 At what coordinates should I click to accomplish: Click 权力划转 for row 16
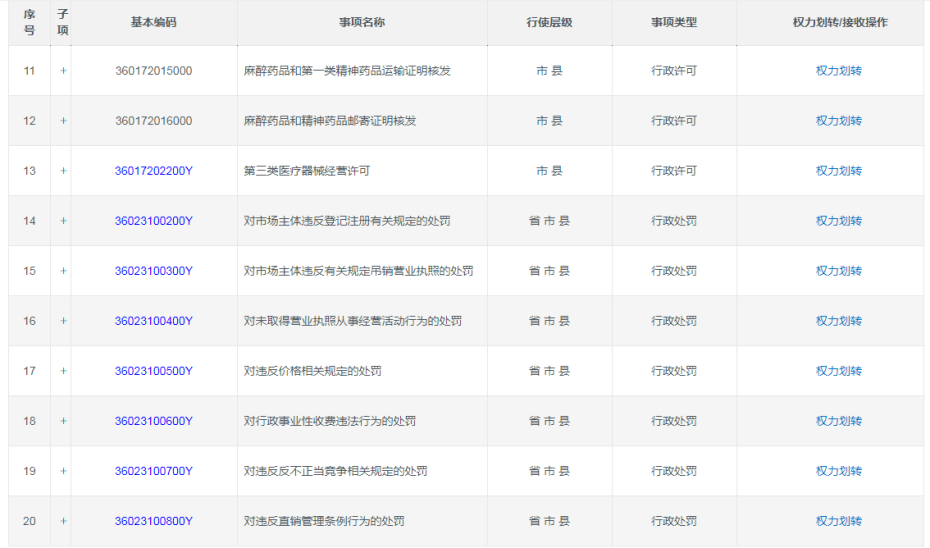pos(838,321)
